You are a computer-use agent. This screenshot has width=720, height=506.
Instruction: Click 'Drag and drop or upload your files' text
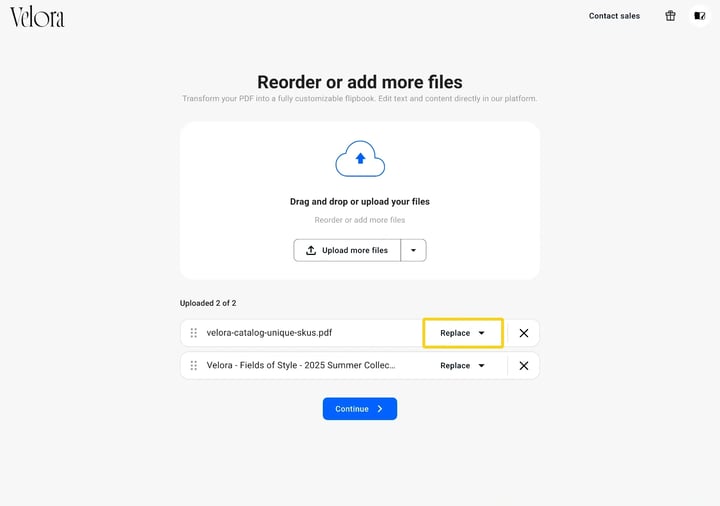click(x=360, y=202)
